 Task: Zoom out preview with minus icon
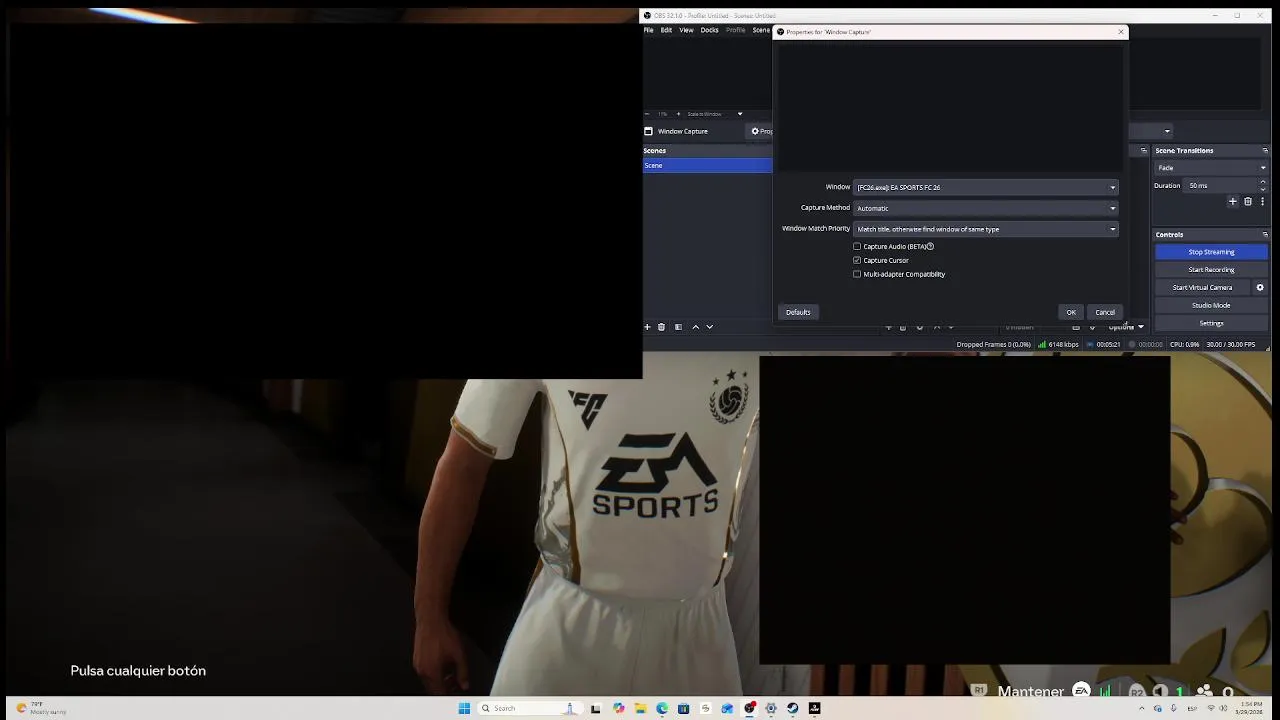pyautogui.click(x=646, y=114)
